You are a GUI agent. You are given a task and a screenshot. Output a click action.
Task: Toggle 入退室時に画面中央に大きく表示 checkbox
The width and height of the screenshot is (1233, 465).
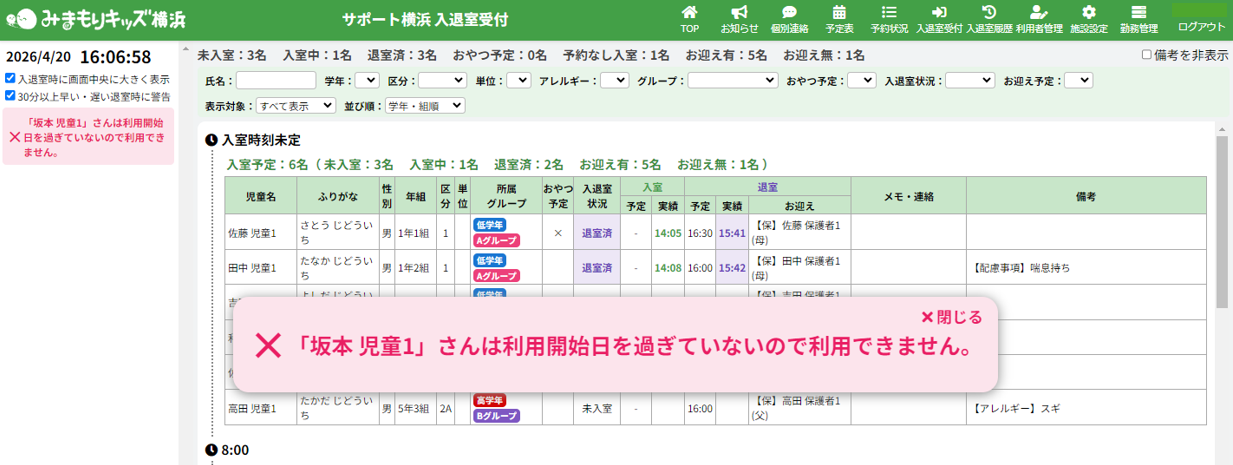(10, 78)
